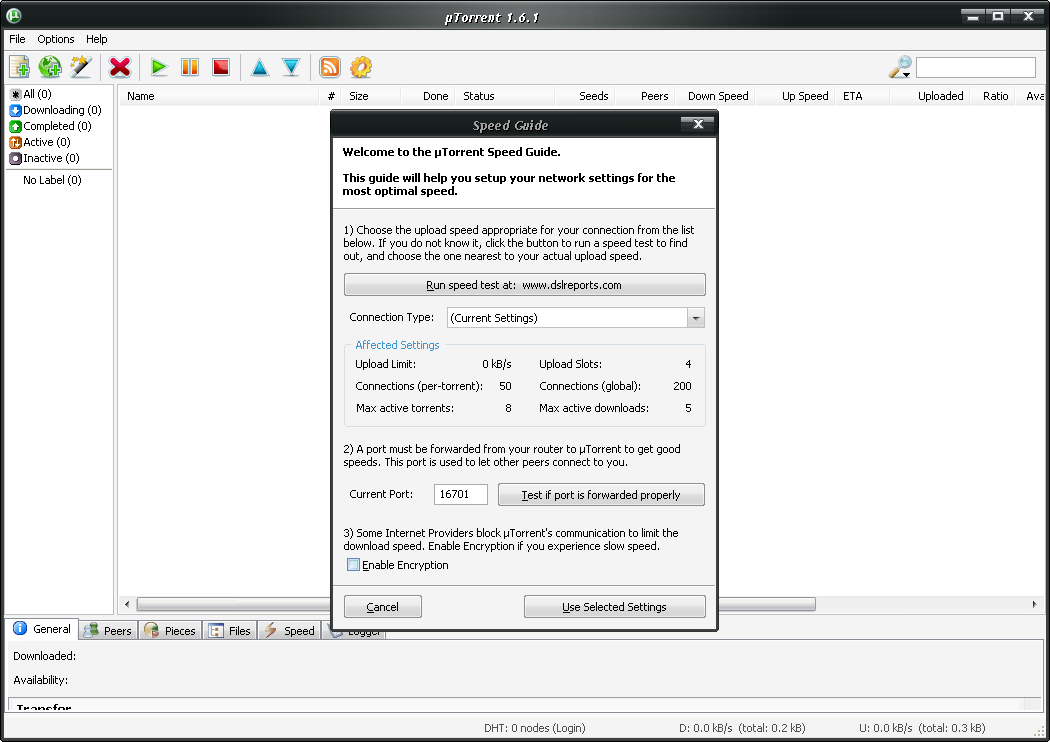Click the 'Upload Slots:' label
1050x742 pixels.
pyautogui.click(x=571, y=364)
